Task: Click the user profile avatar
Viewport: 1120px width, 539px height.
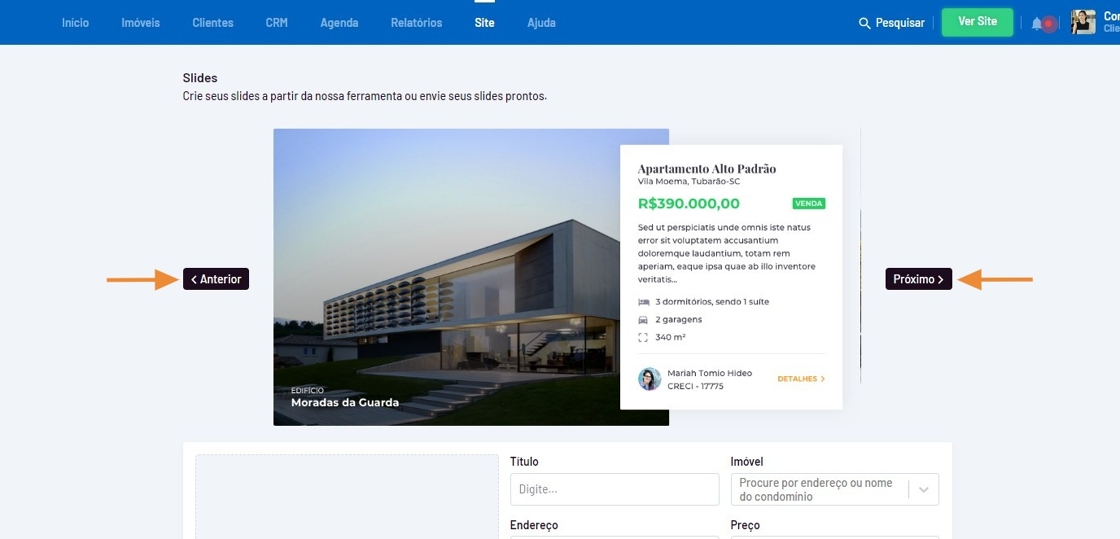Action: [x=1083, y=22]
